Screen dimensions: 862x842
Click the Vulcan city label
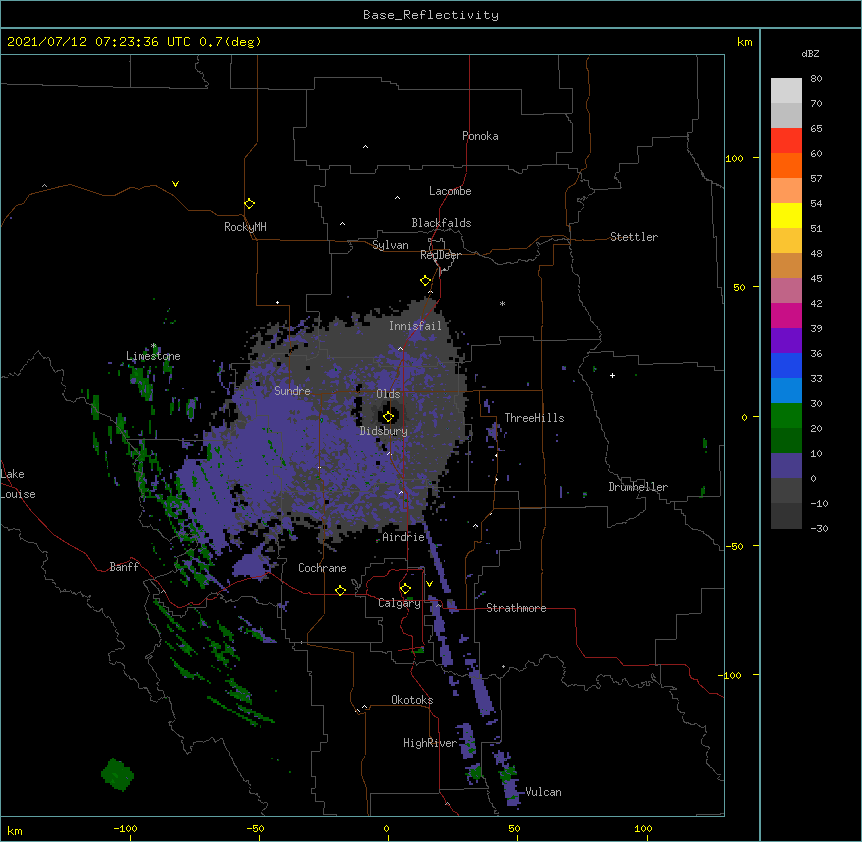543,792
